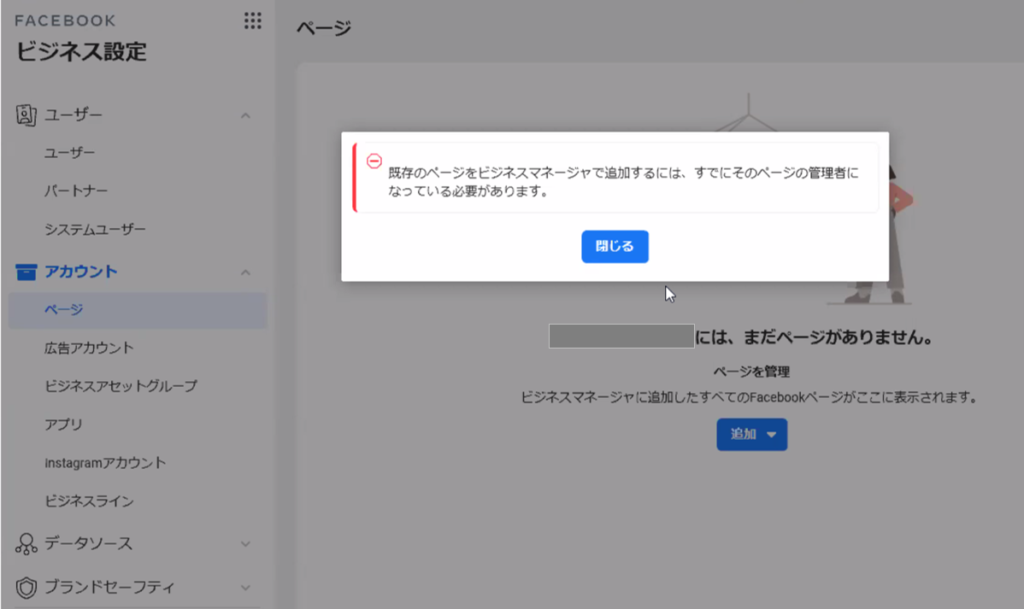
Task: Click the ユーザー section person icon
Action: (x=26, y=115)
